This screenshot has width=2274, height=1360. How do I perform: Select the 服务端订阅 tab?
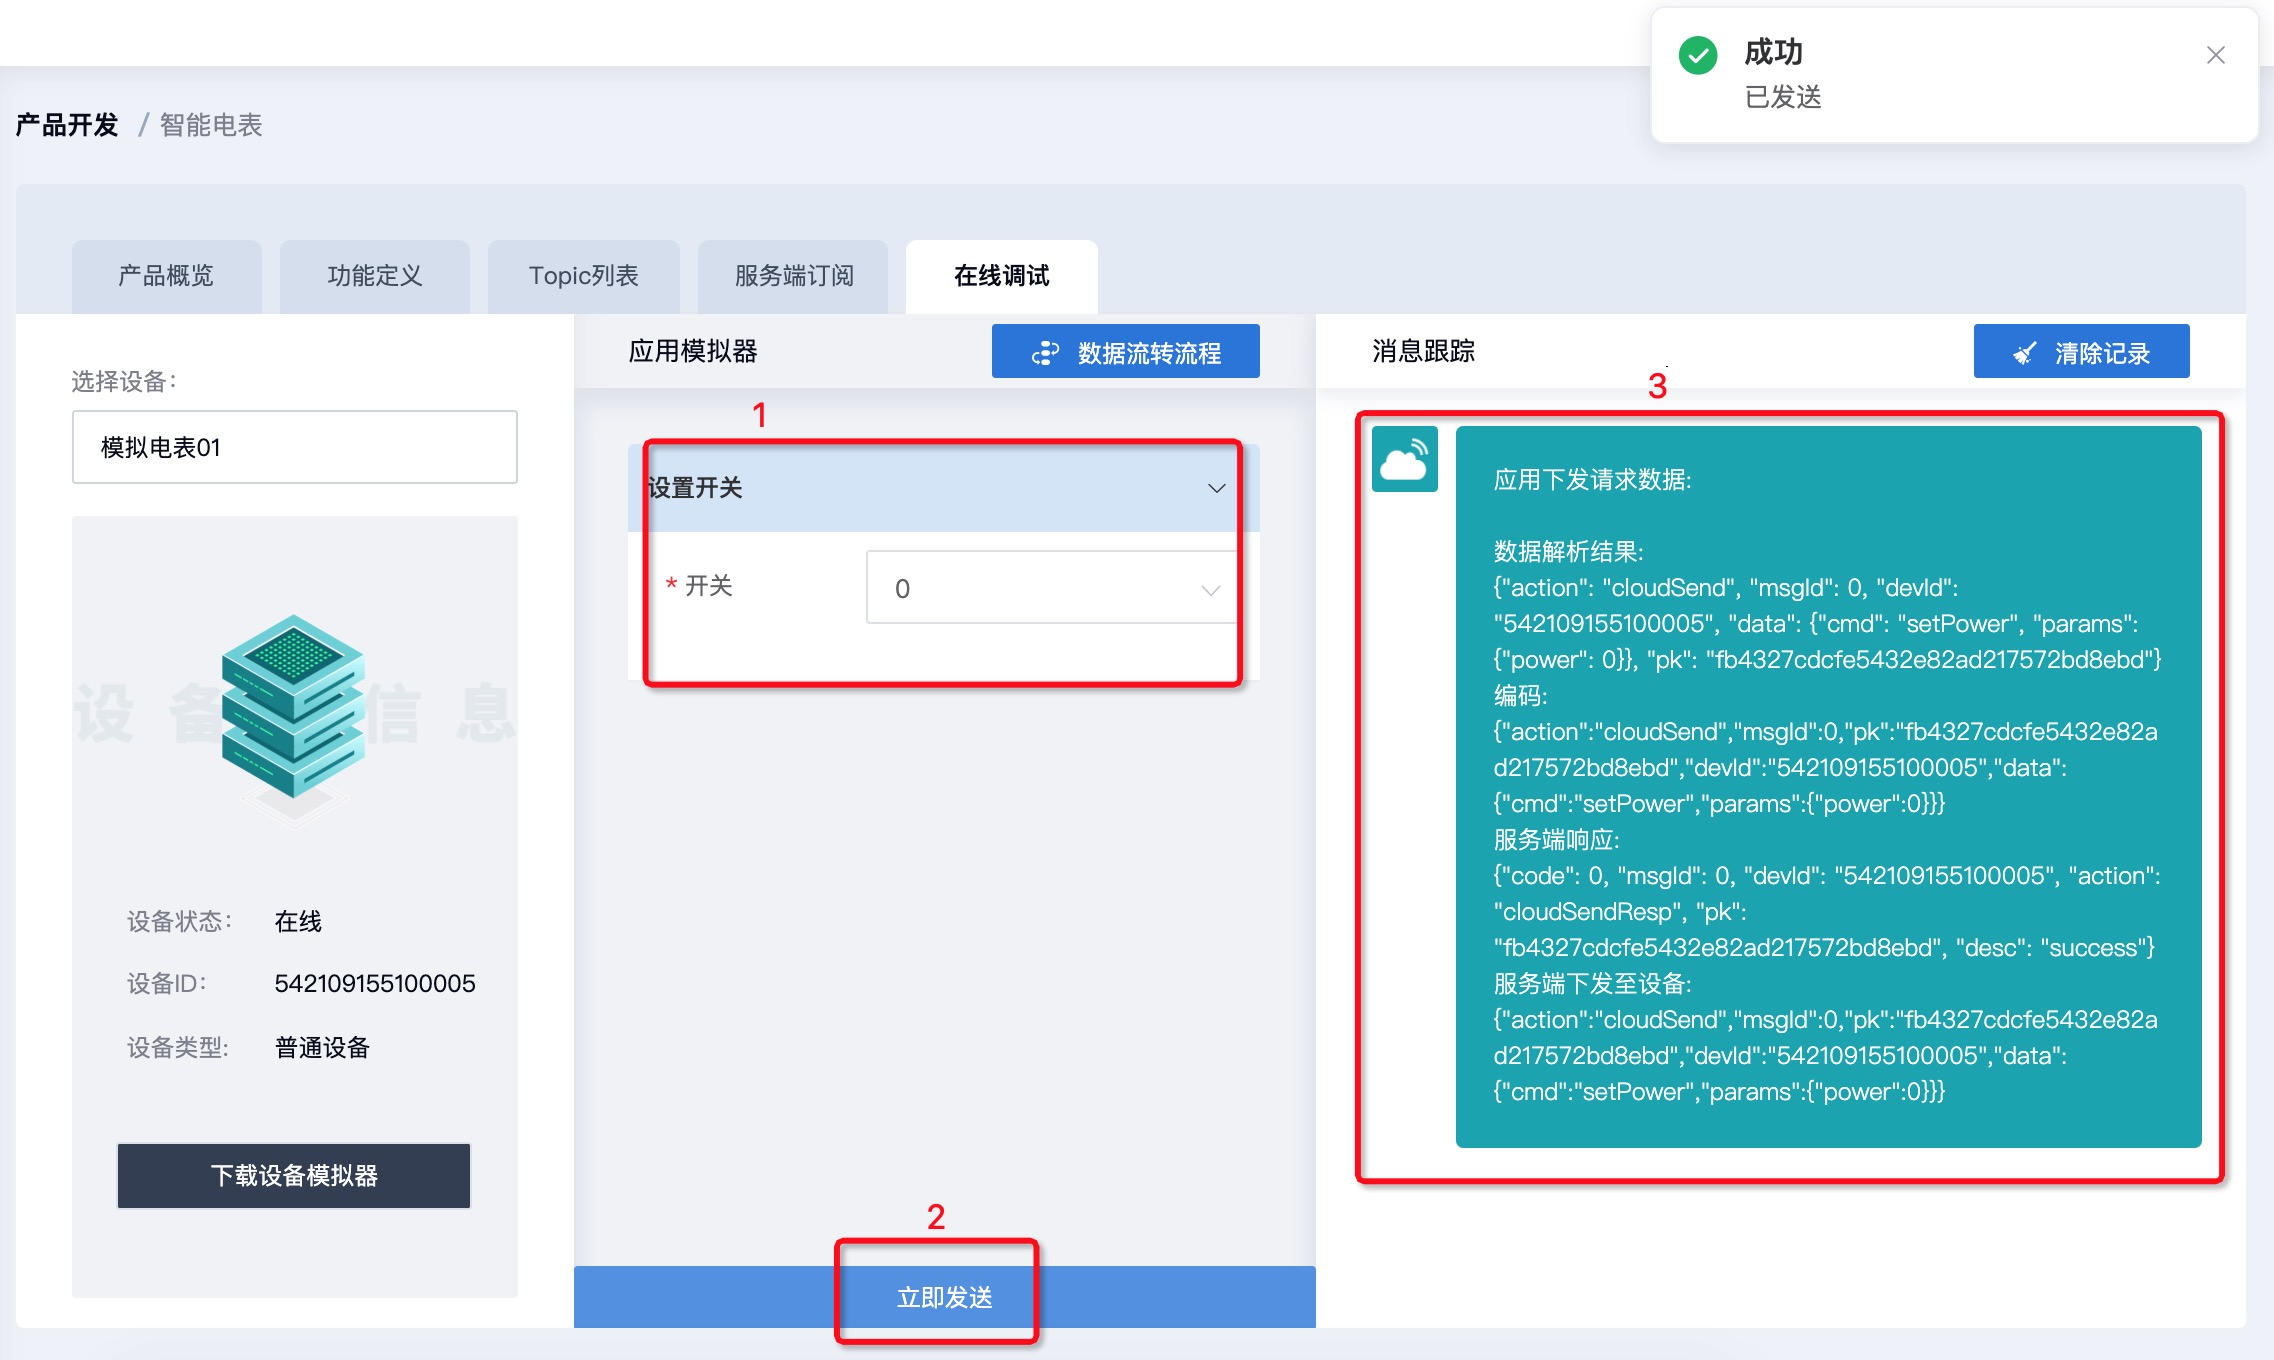[x=793, y=276]
